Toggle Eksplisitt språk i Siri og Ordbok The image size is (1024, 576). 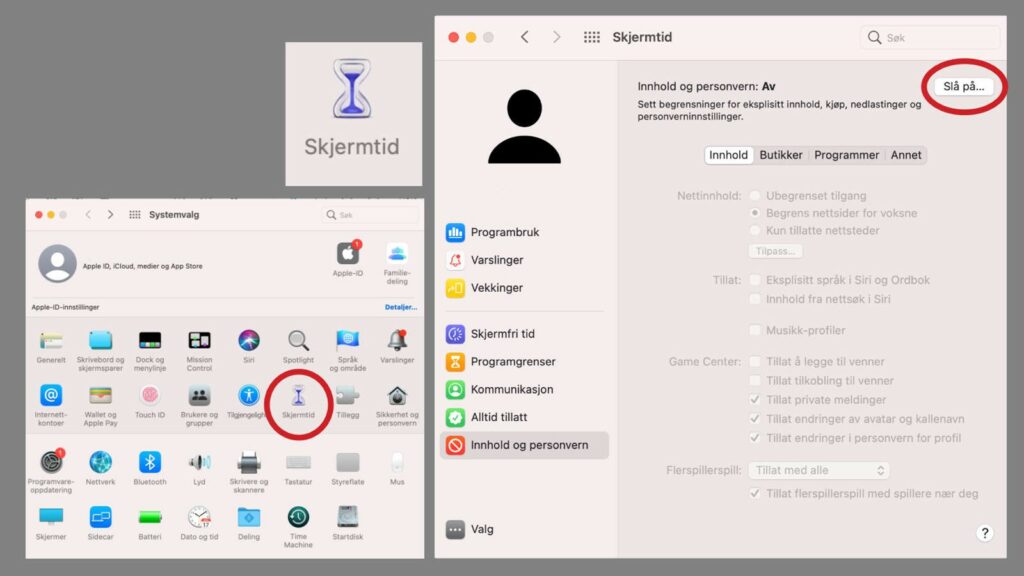coord(755,280)
